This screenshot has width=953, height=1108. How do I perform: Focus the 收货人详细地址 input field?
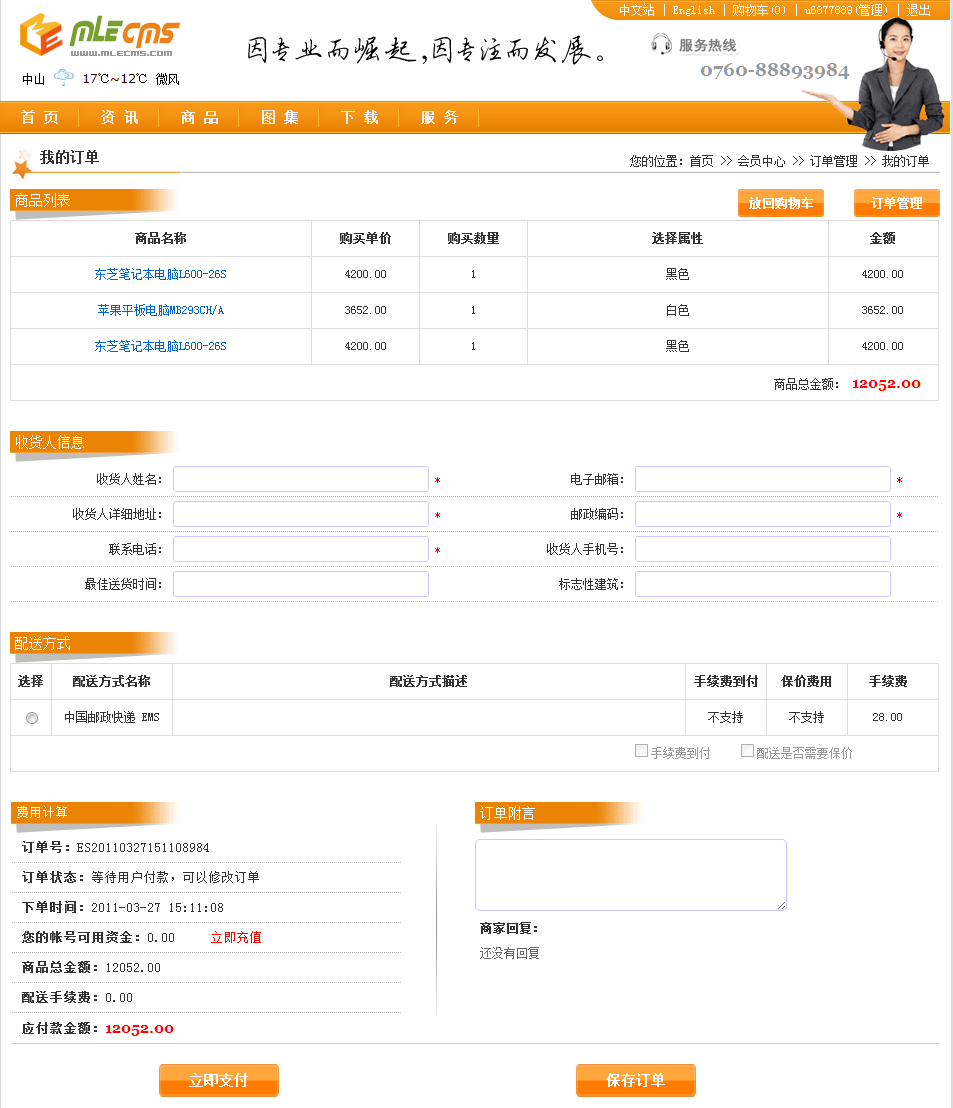pos(301,514)
